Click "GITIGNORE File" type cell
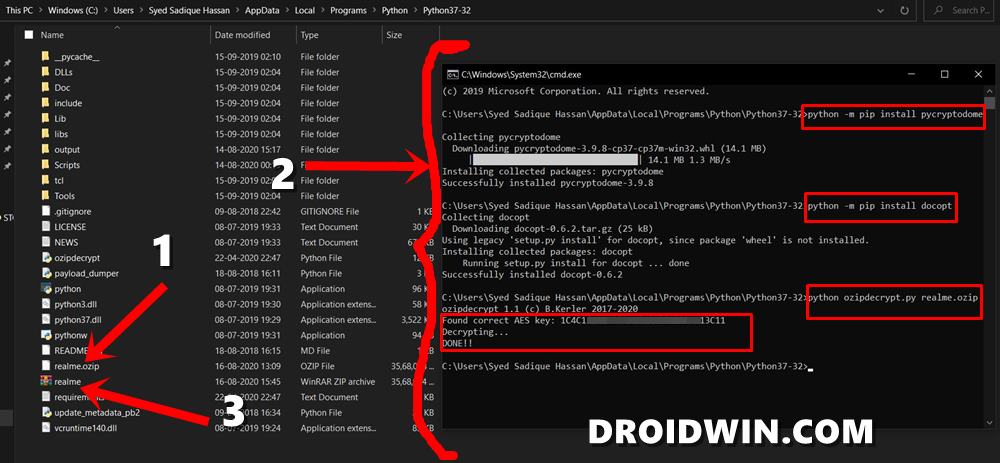 330,211
